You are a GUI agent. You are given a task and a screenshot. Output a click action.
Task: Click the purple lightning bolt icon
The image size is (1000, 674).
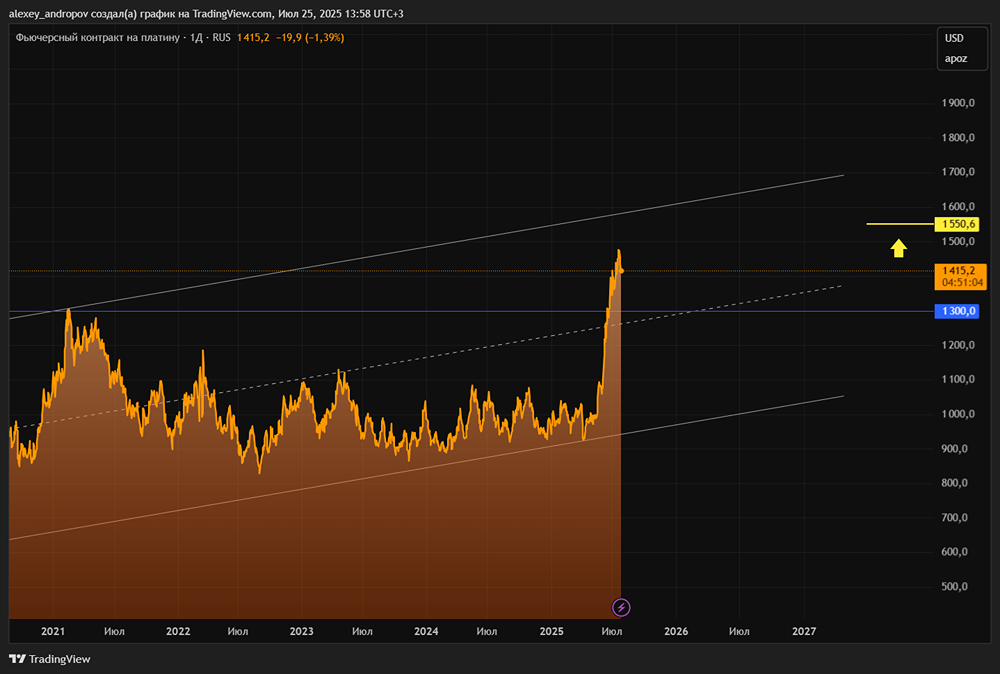(x=621, y=607)
